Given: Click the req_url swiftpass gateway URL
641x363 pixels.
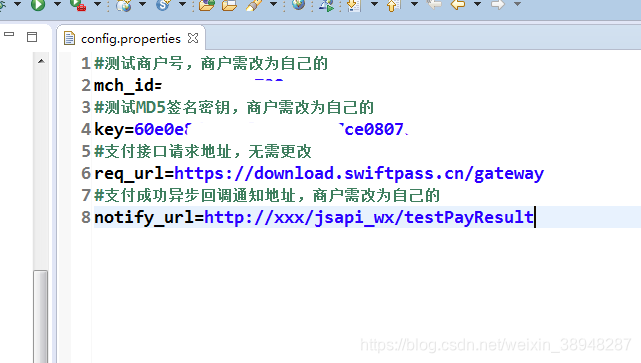Looking at the screenshot, I should (359, 173).
